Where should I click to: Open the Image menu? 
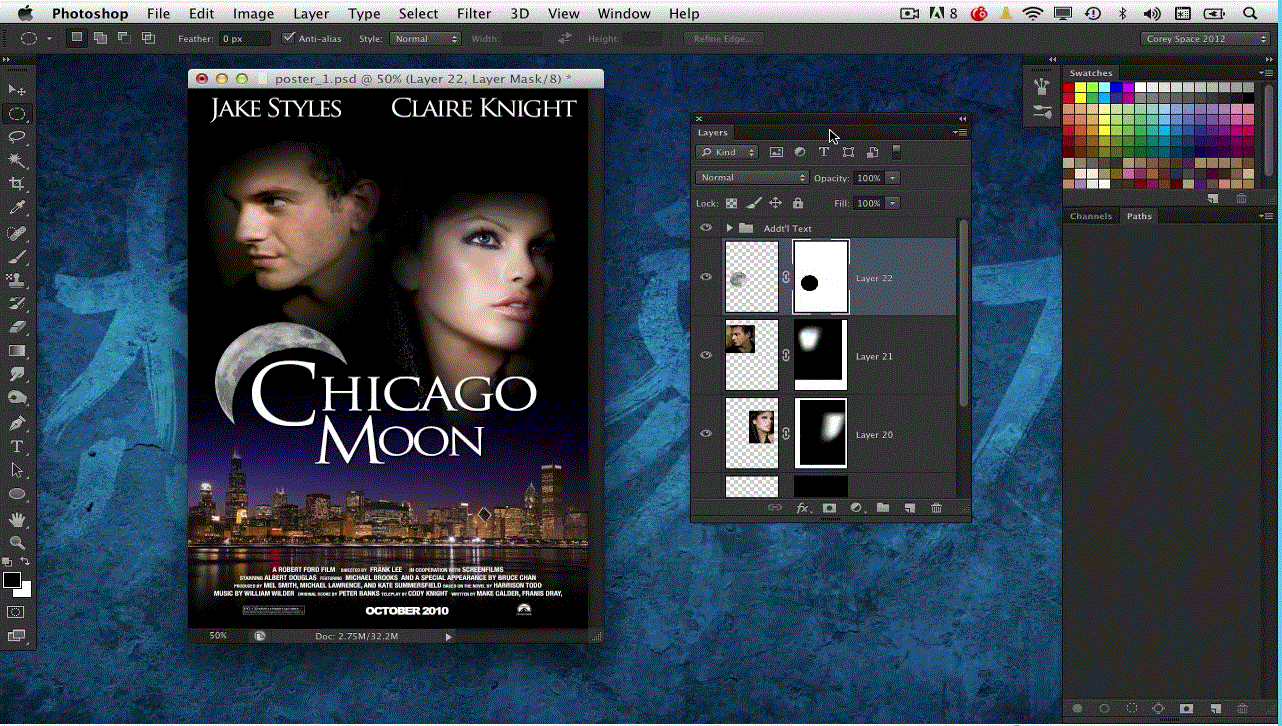[x=253, y=13]
